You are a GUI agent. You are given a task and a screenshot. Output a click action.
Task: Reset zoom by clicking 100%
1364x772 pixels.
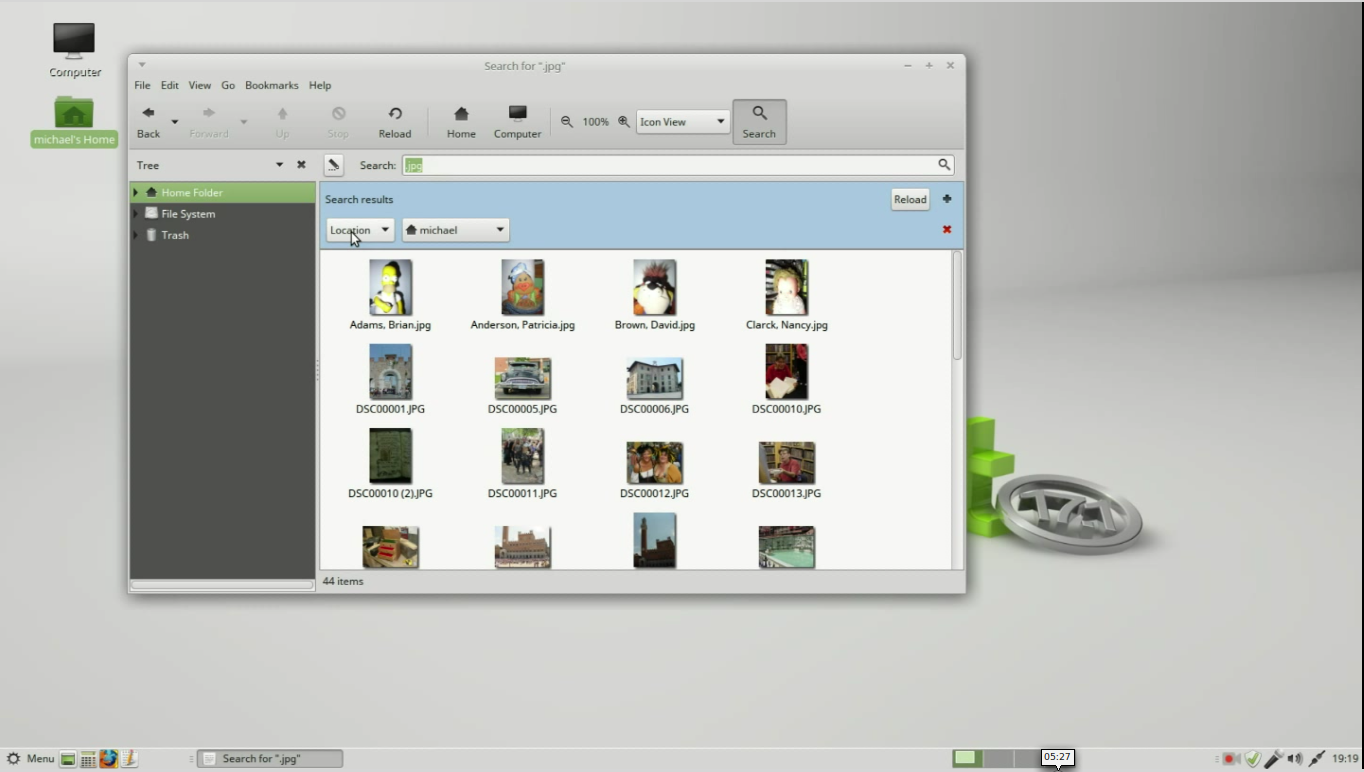click(595, 122)
